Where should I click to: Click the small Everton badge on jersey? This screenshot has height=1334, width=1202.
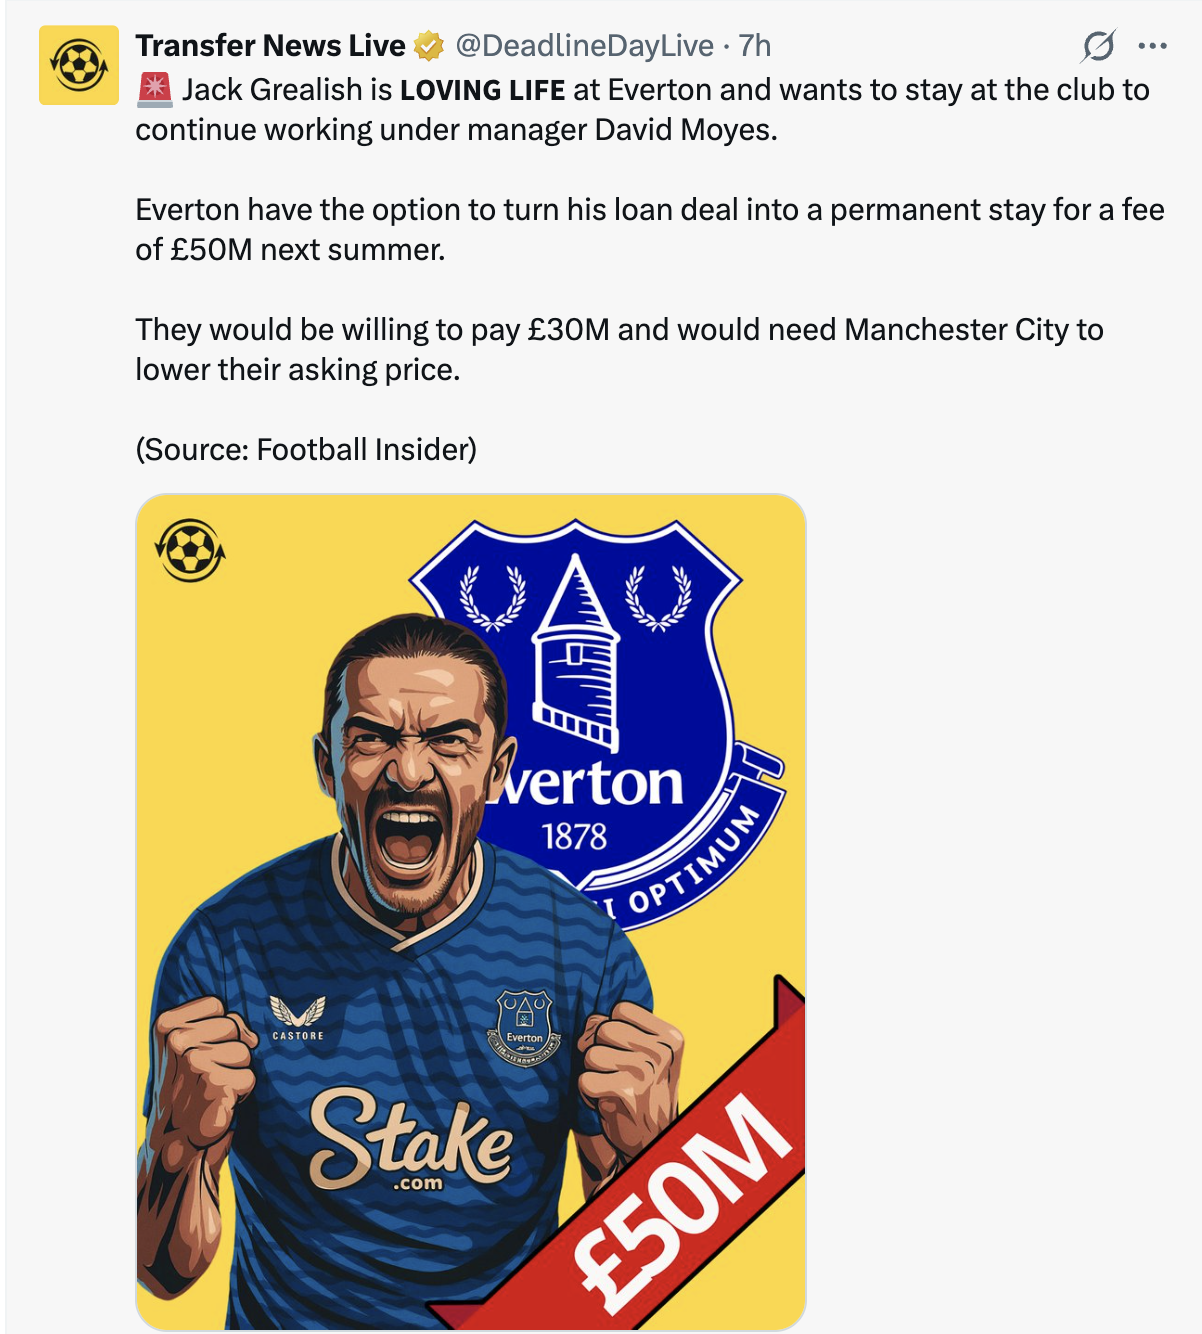pyautogui.click(x=524, y=1028)
